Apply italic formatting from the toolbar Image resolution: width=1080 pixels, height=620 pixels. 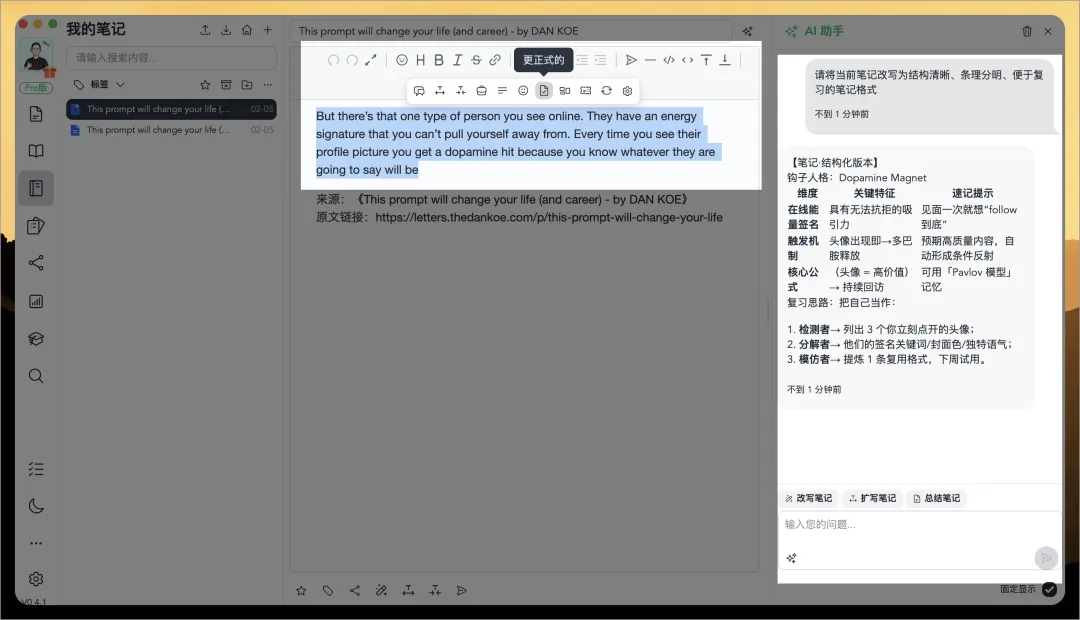point(457,60)
